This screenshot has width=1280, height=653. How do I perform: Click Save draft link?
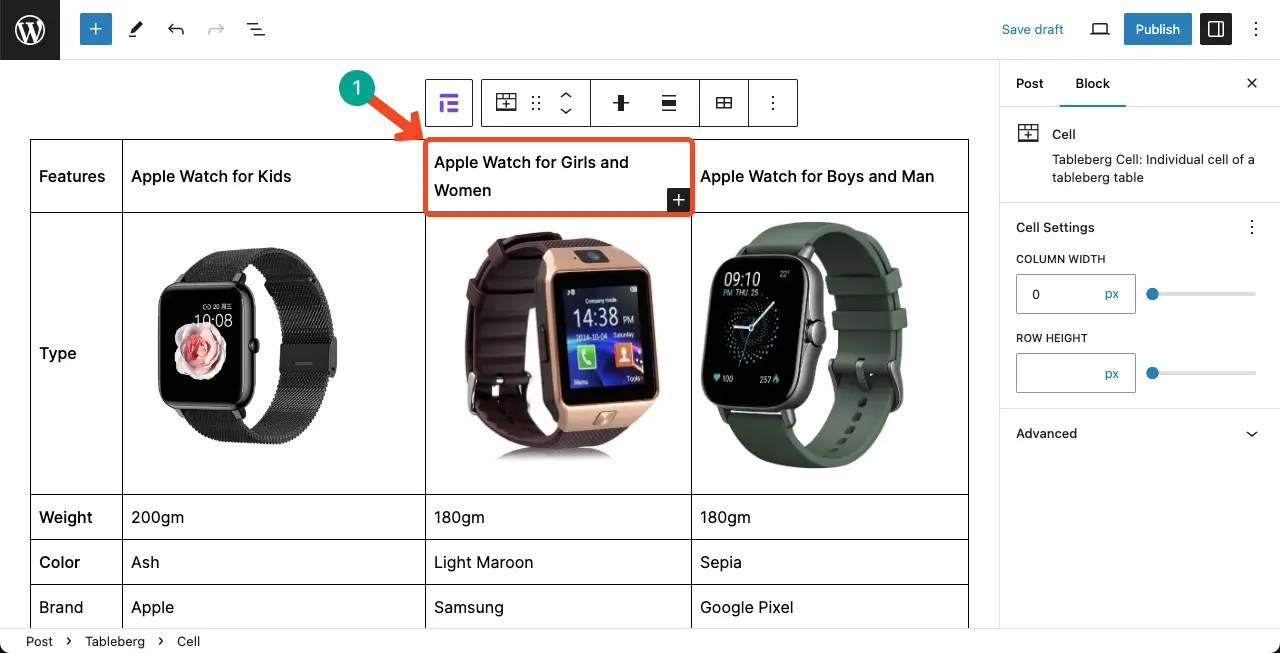point(1033,29)
